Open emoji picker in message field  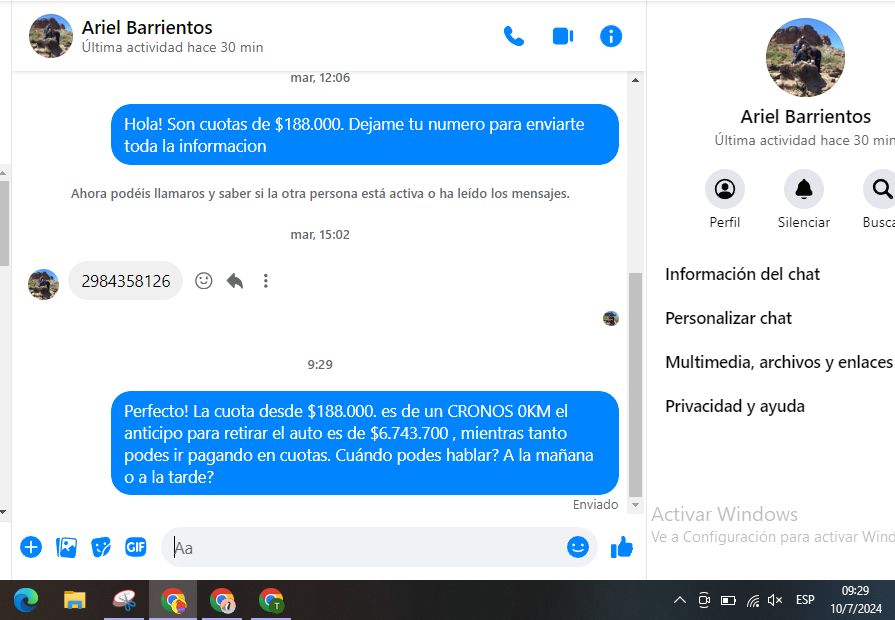coord(577,547)
